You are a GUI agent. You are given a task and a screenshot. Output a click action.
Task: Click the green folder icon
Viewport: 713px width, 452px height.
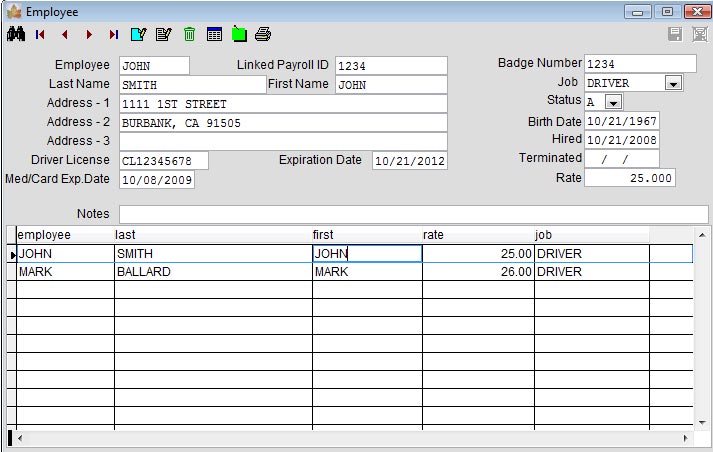(x=239, y=35)
